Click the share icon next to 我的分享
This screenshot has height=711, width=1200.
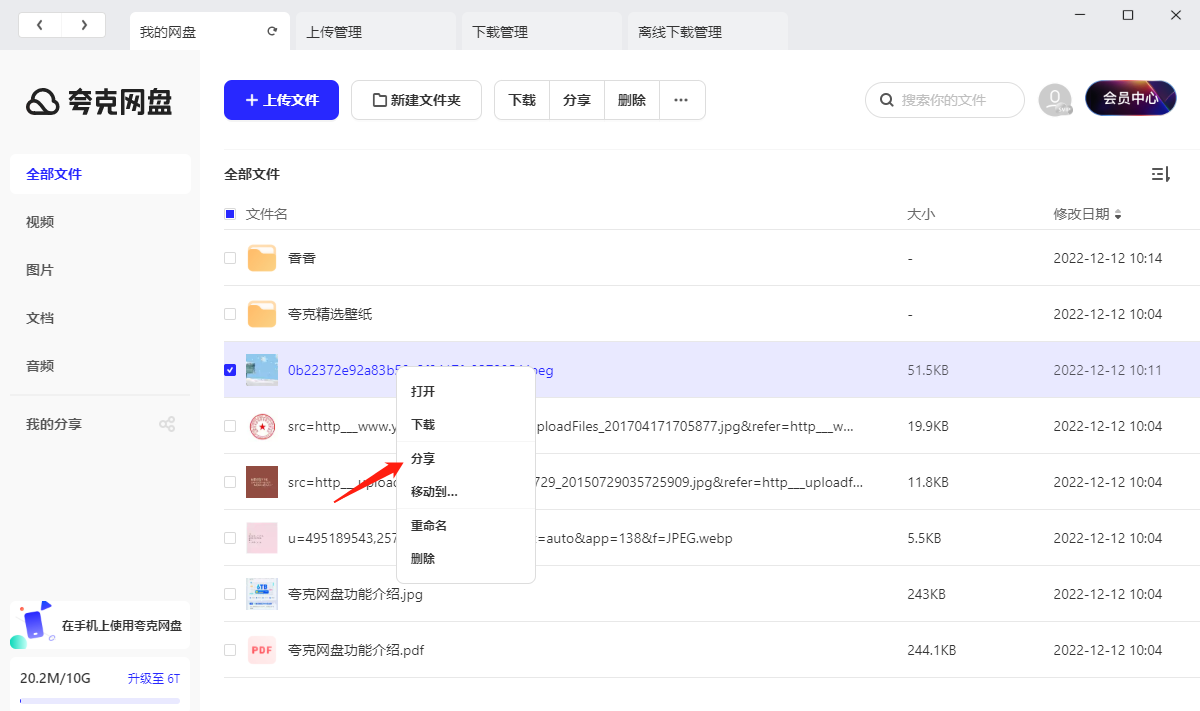[x=167, y=423]
